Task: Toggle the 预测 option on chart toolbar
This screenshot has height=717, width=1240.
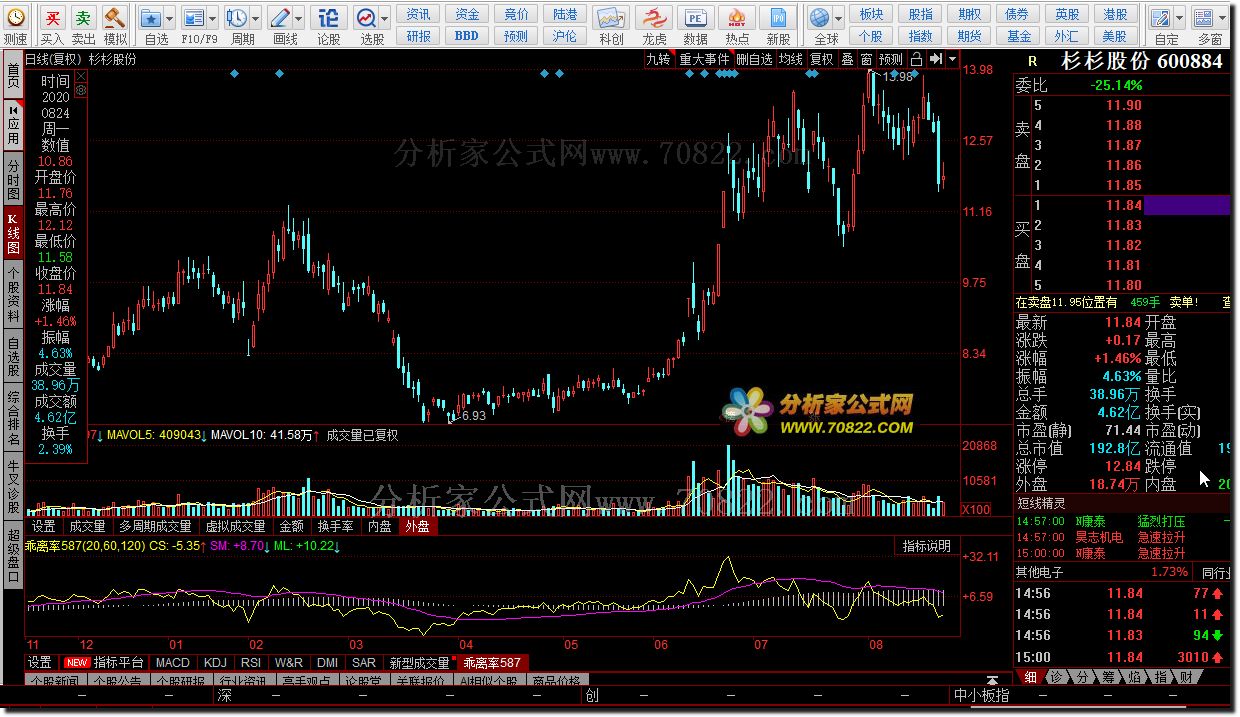Action: click(891, 59)
